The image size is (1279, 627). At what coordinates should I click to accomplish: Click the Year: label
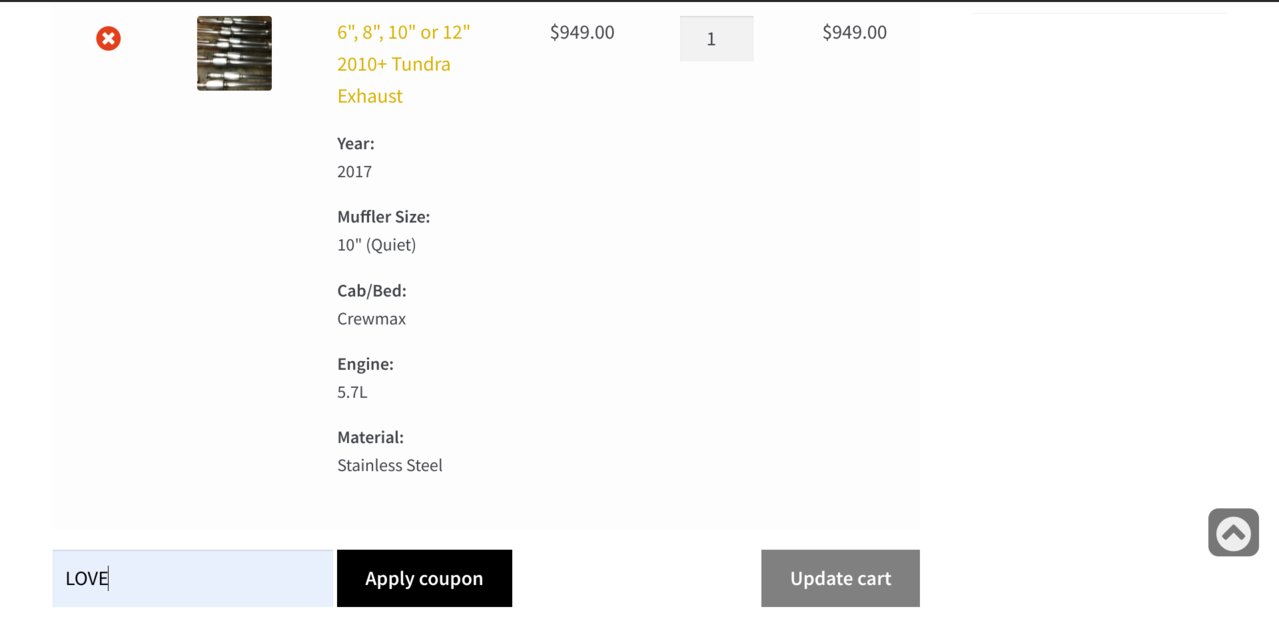tap(356, 143)
